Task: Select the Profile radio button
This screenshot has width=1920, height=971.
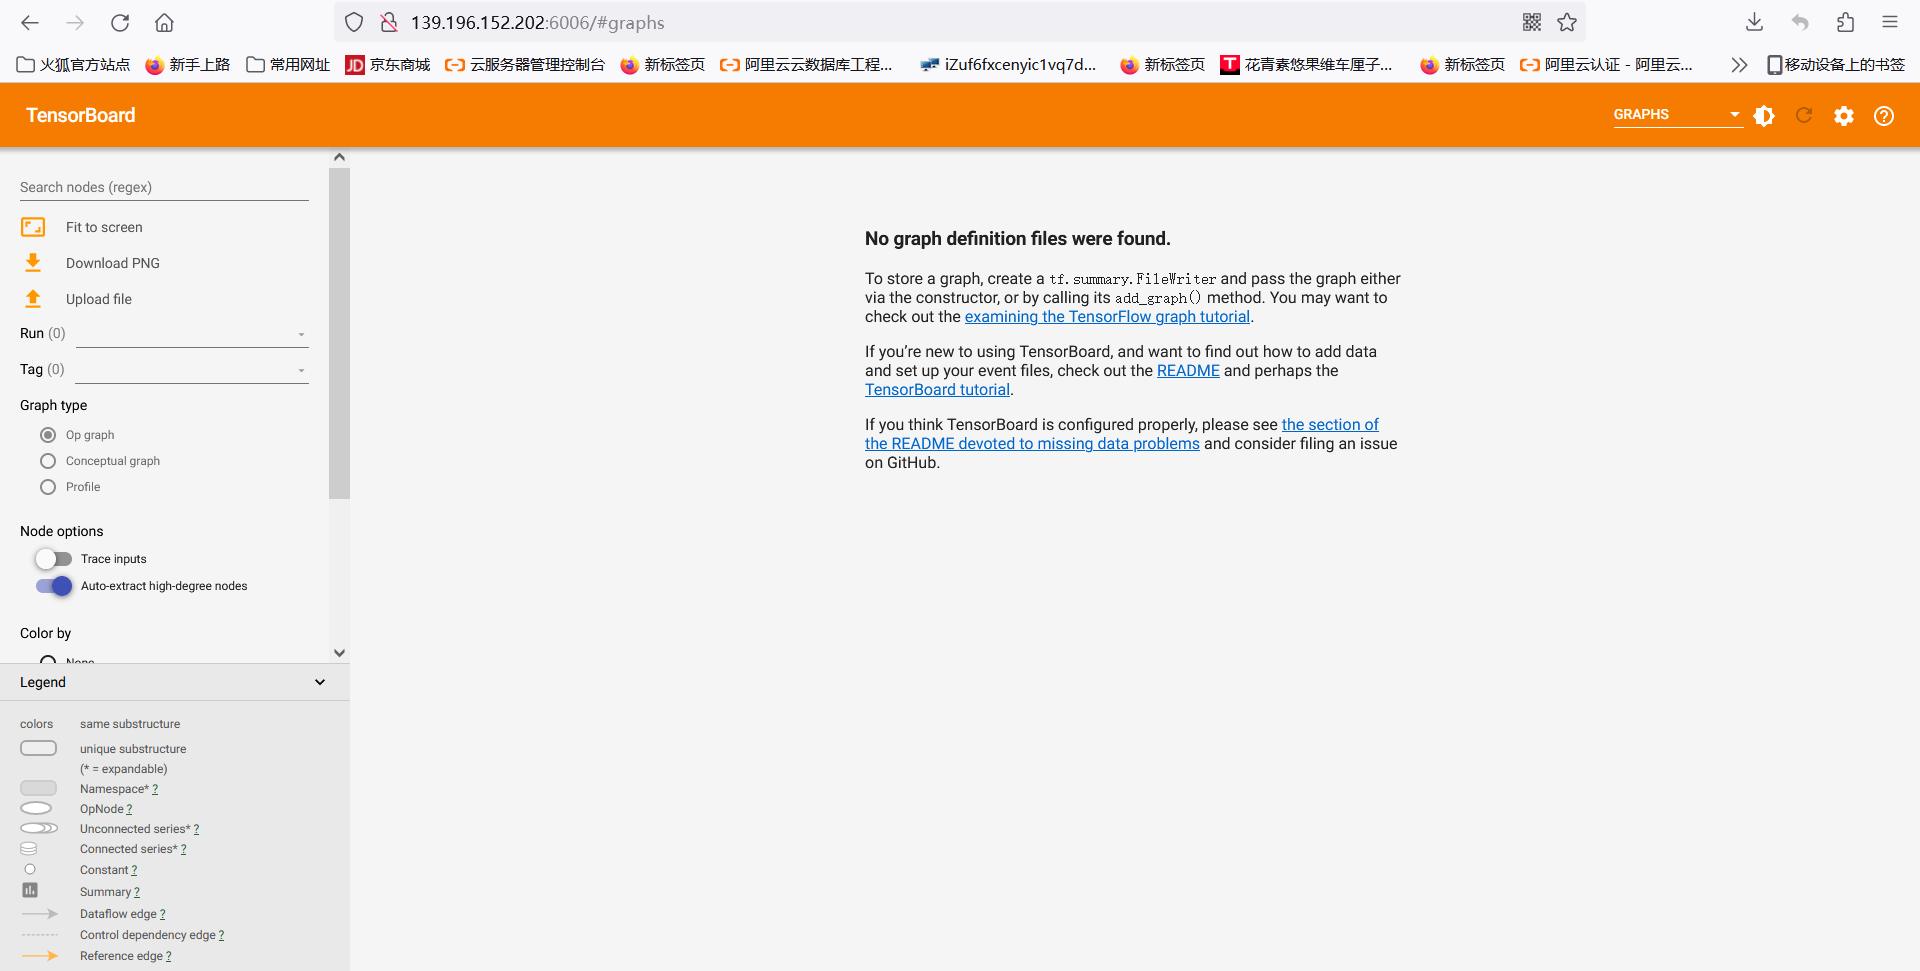Action: click(x=48, y=487)
